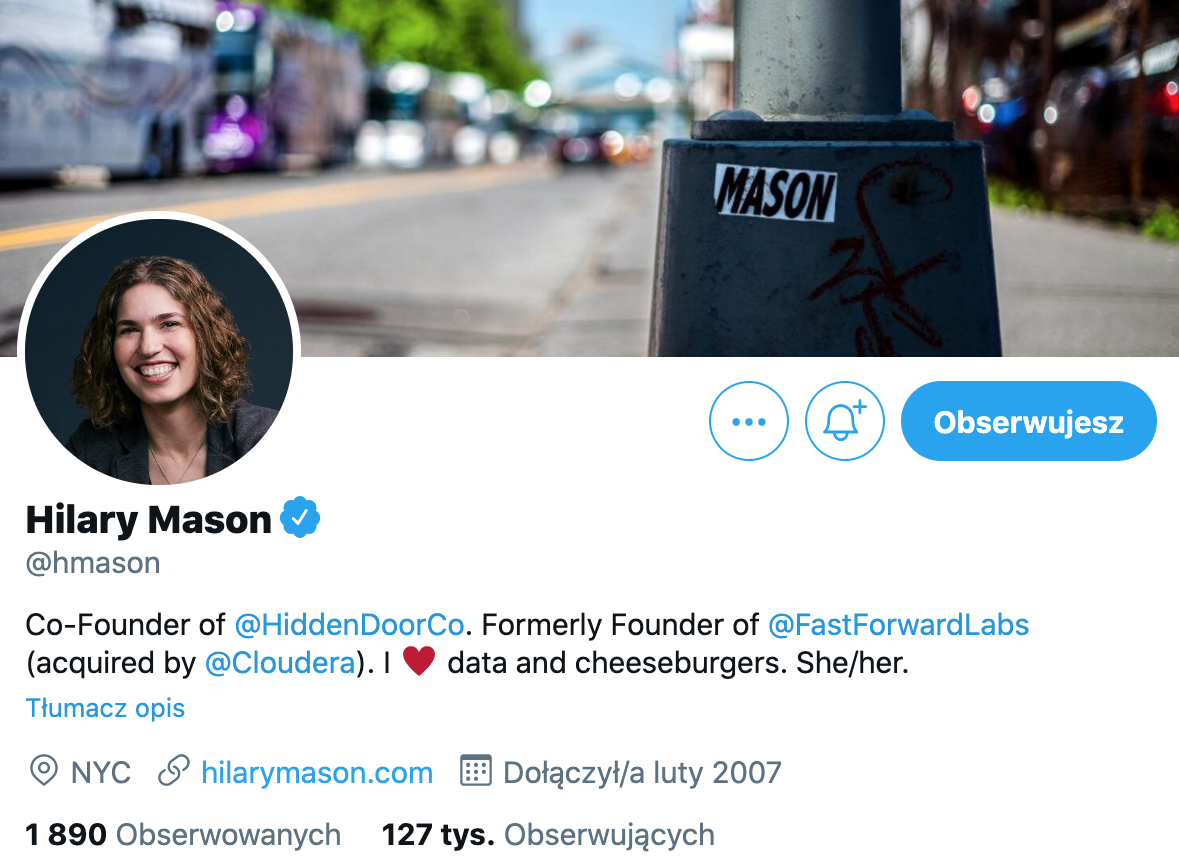Click the red heart emoji in bio
This screenshot has height=858, width=1179.
(419, 662)
